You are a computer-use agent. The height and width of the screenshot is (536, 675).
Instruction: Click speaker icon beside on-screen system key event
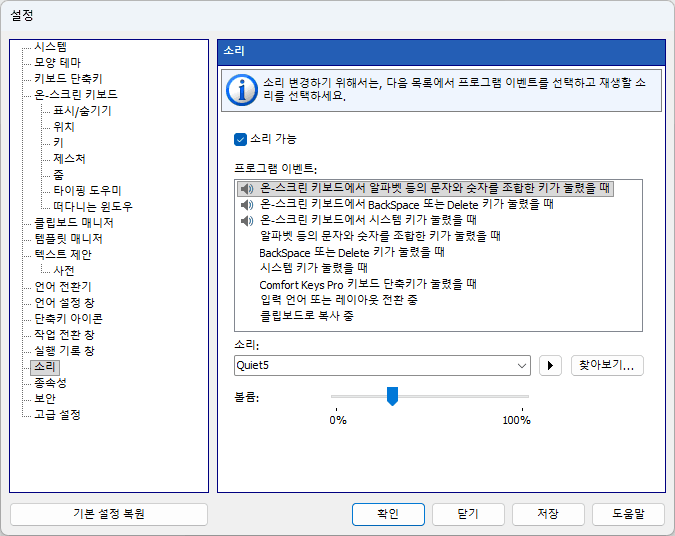pyautogui.click(x=247, y=221)
